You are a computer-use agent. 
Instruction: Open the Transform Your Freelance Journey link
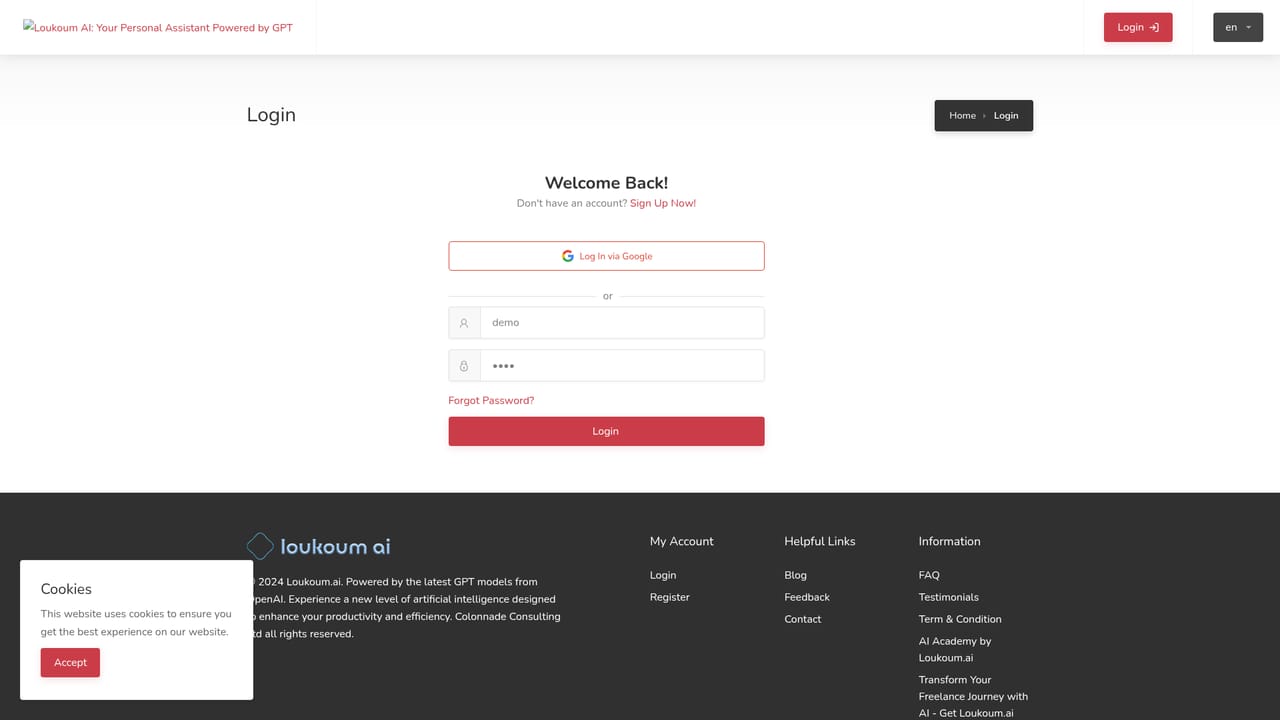point(973,696)
